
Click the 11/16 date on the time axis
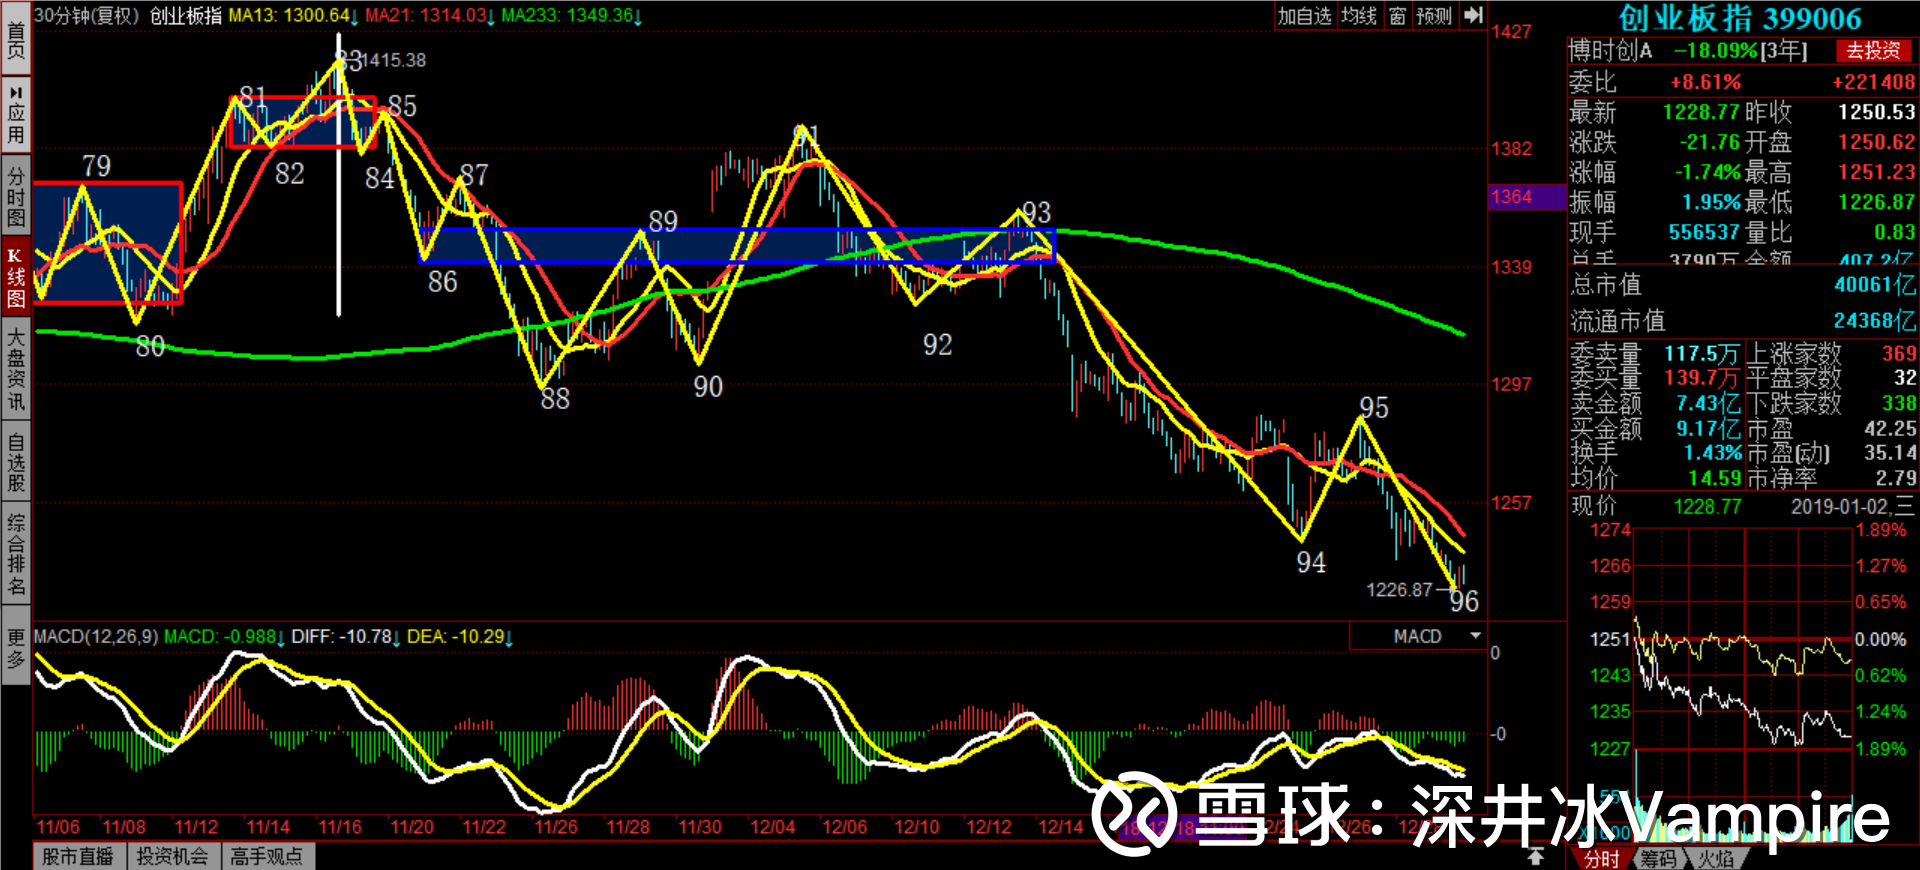pos(340,827)
